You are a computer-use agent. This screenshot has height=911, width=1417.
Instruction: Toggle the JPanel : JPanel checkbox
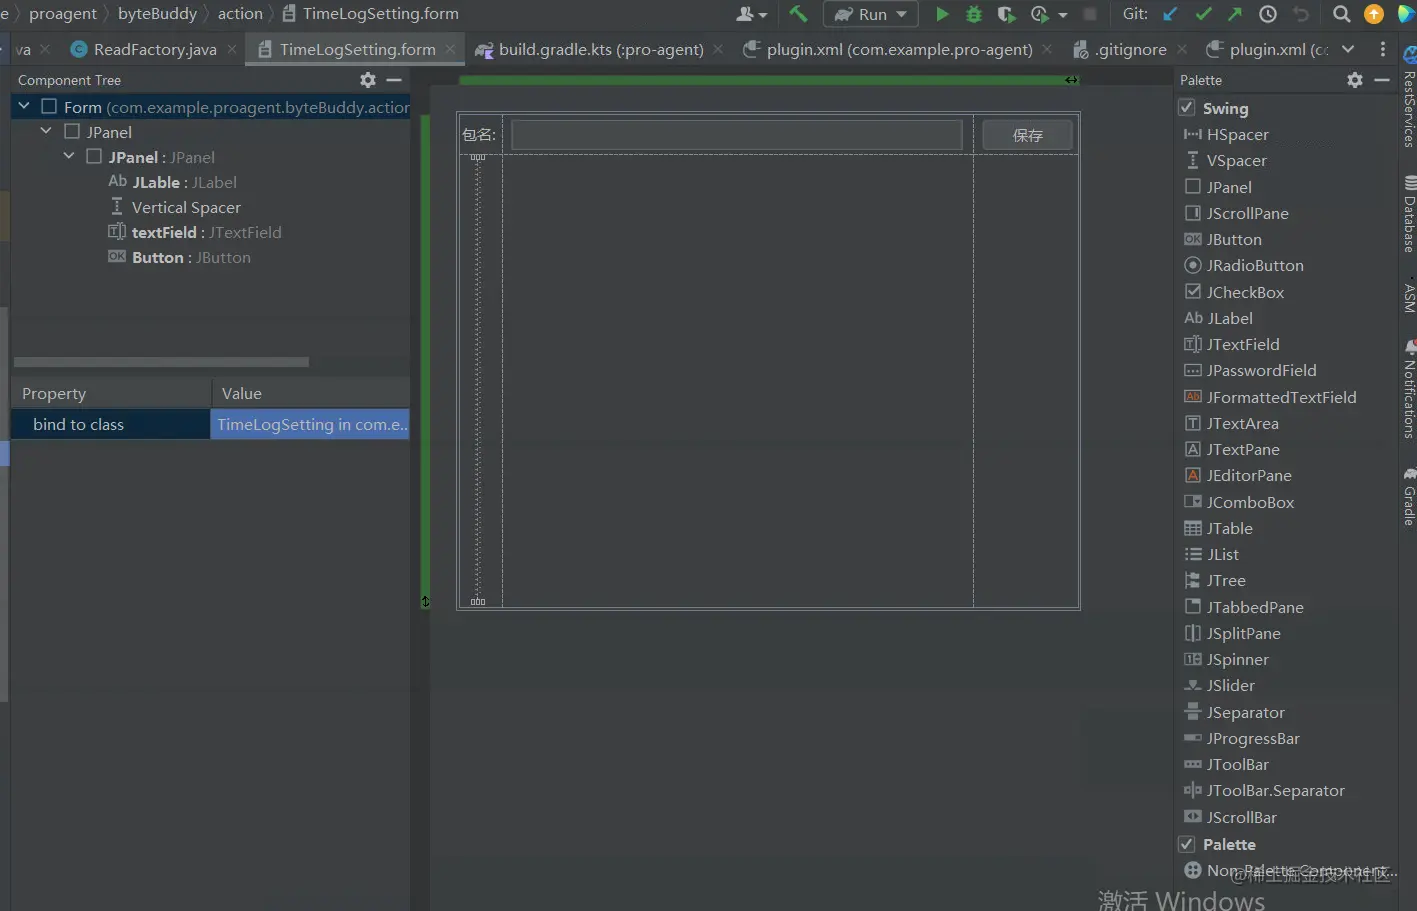(94, 156)
